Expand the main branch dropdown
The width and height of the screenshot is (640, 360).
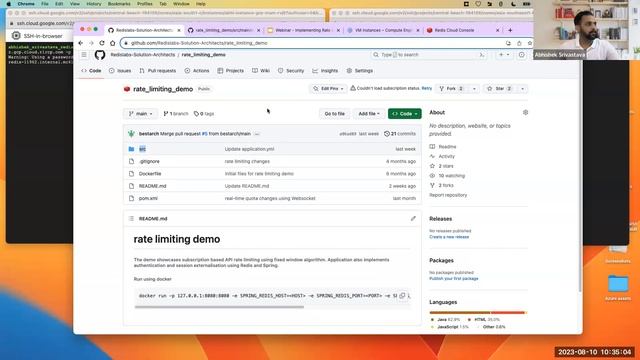click(x=140, y=113)
